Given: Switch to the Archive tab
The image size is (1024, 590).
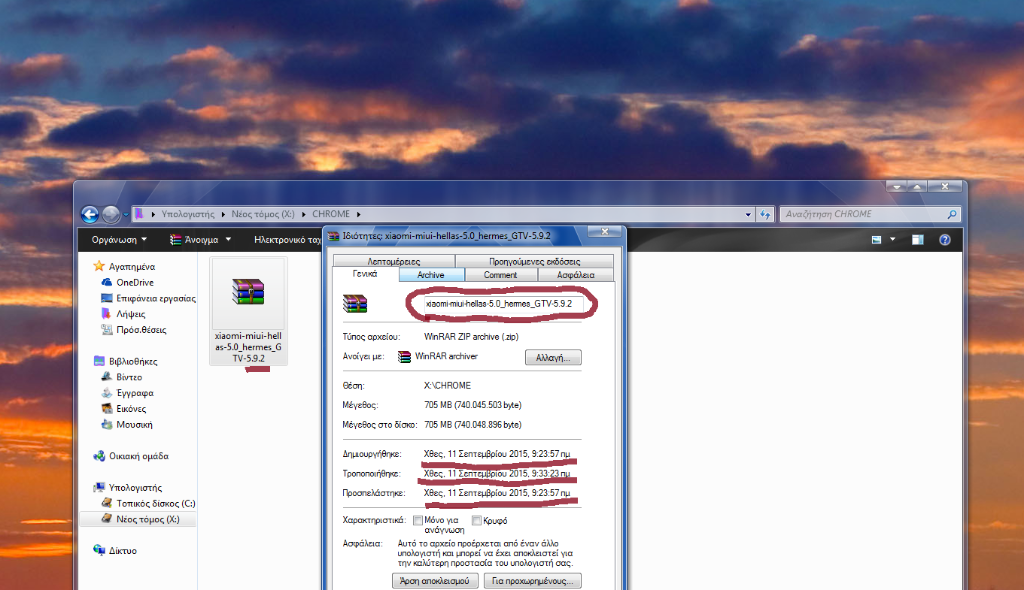Looking at the screenshot, I should coord(431,275).
